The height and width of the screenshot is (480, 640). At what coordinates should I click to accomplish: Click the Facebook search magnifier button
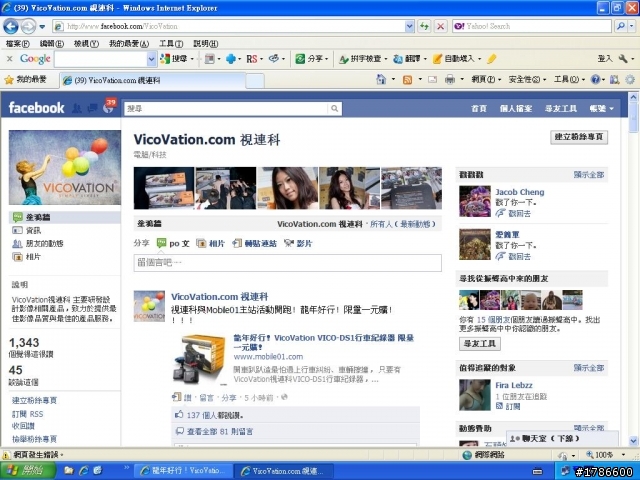point(334,109)
